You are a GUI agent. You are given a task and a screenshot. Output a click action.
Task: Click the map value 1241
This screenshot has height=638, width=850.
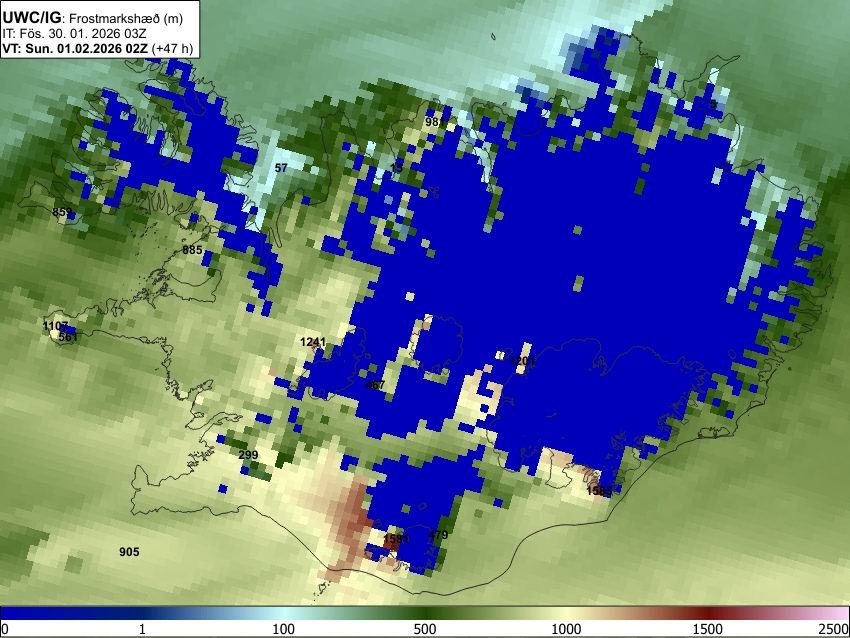point(313,342)
